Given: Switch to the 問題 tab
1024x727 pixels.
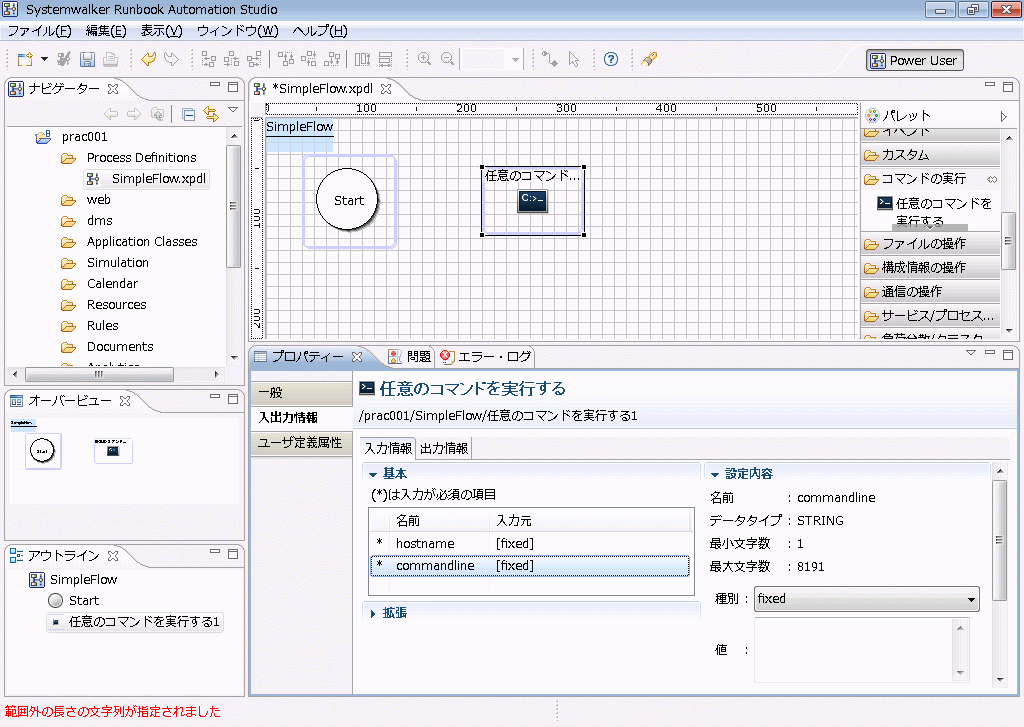Looking at the screenshot, I should click(410, 357).
